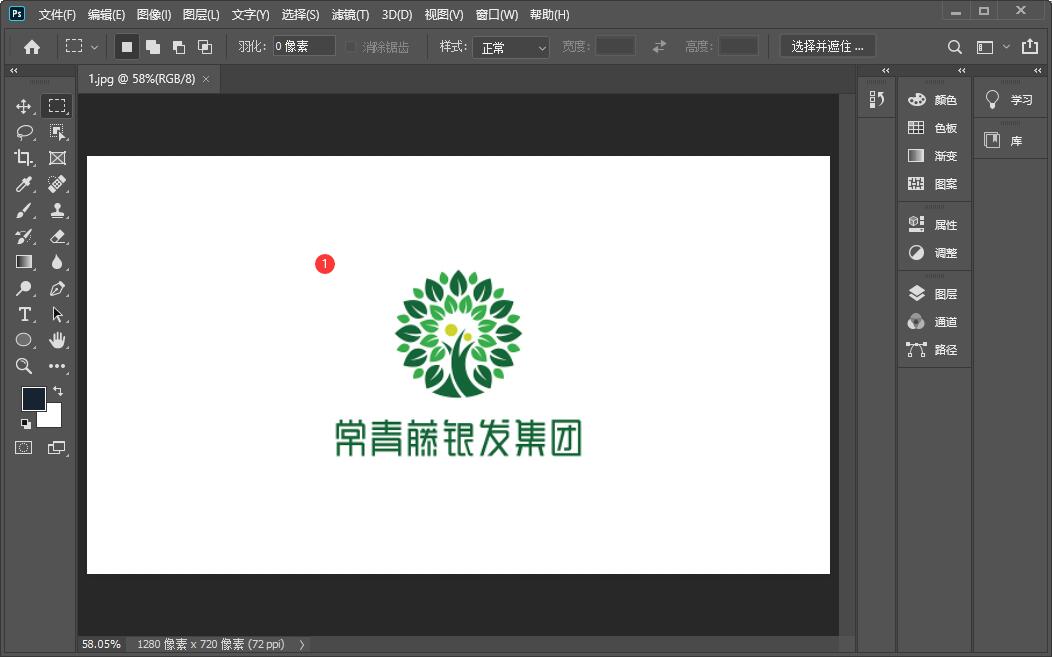Select the Blur tool
The width and height of the screenshot is (1052, 657).
(57, 262)
